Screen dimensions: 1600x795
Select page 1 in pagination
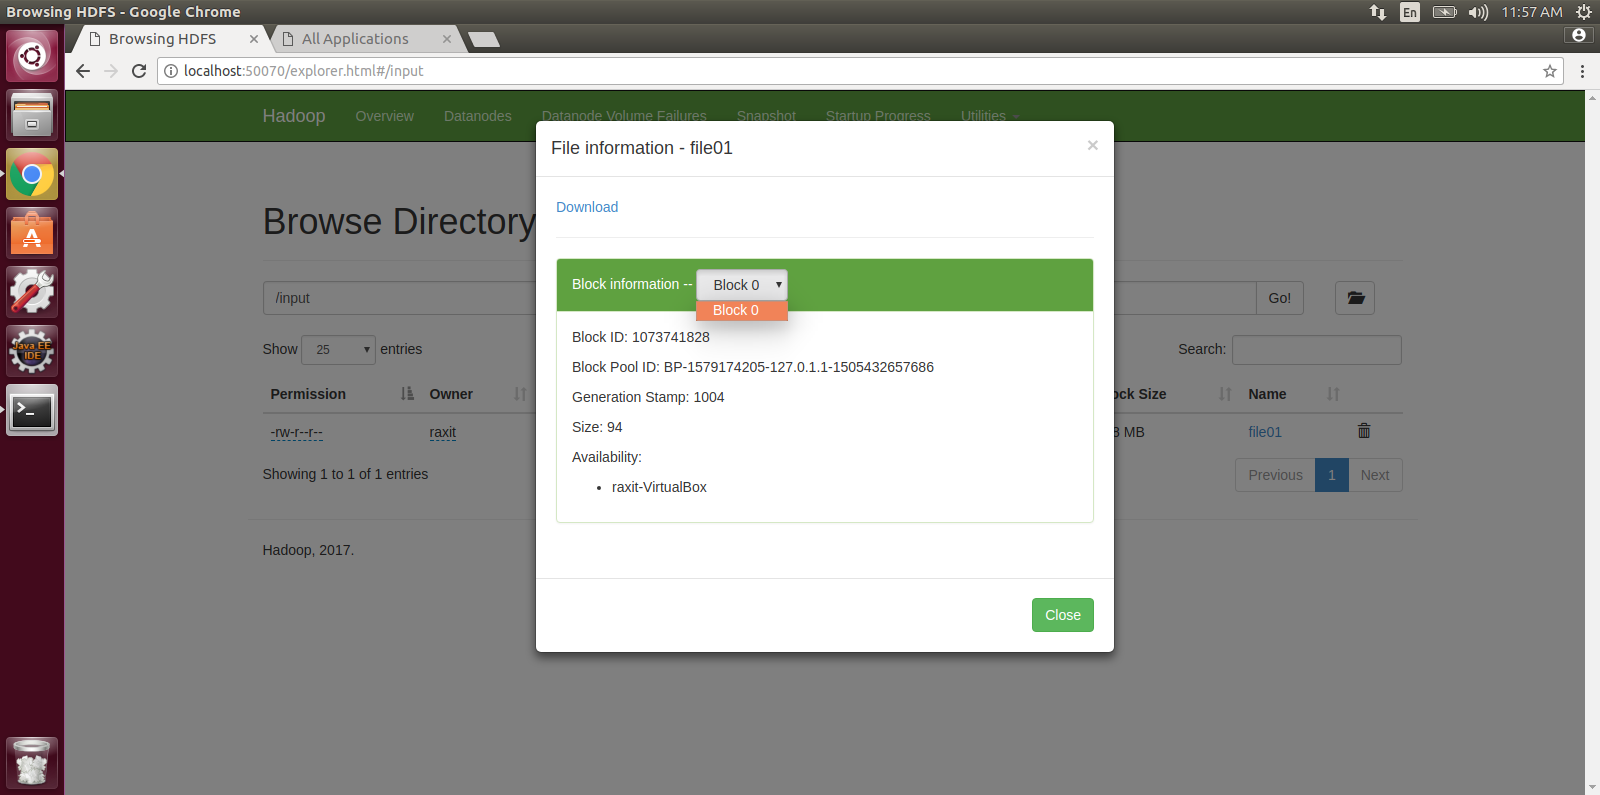tap(1332, 475)
